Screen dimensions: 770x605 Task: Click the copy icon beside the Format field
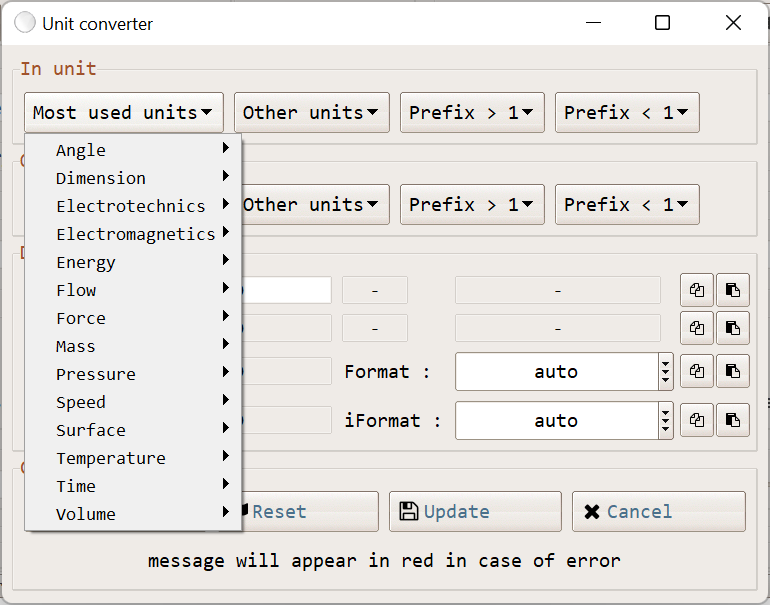[697, 371]
